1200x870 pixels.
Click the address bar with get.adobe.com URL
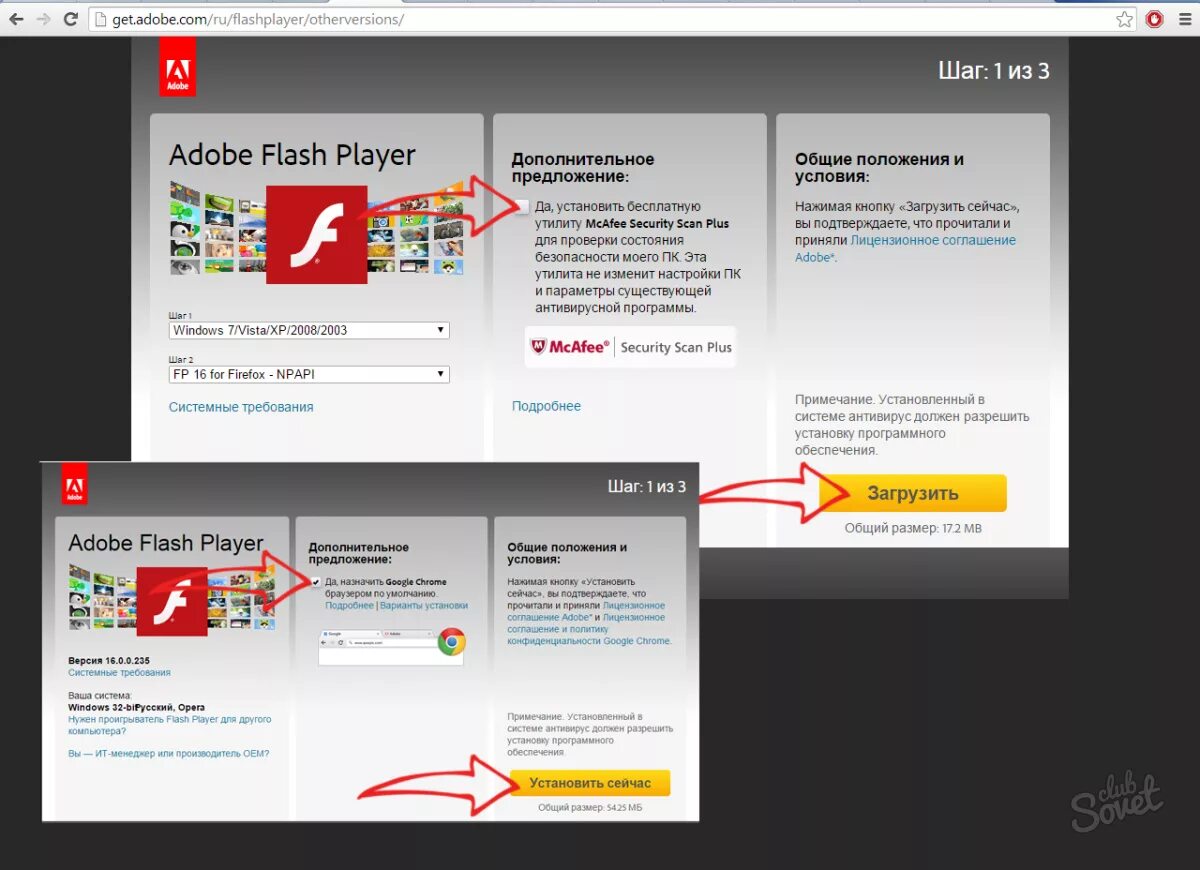tap(610, 19)
